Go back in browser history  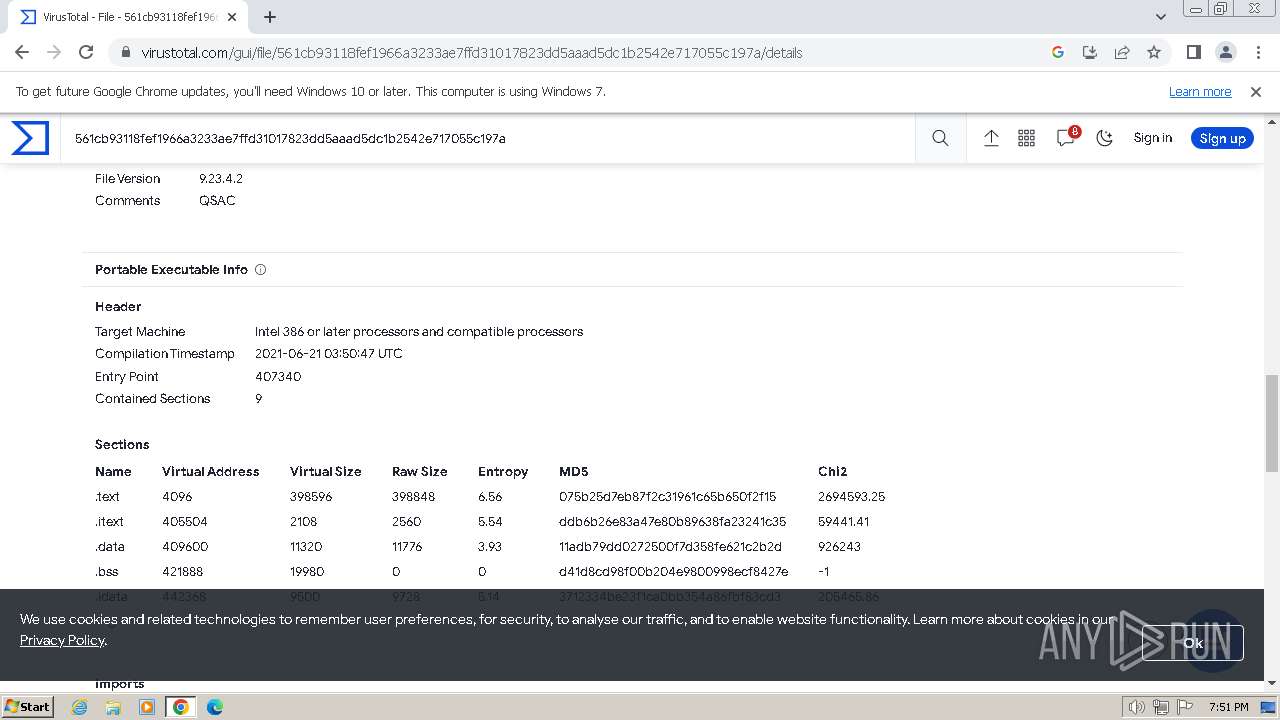coord(22,52)
